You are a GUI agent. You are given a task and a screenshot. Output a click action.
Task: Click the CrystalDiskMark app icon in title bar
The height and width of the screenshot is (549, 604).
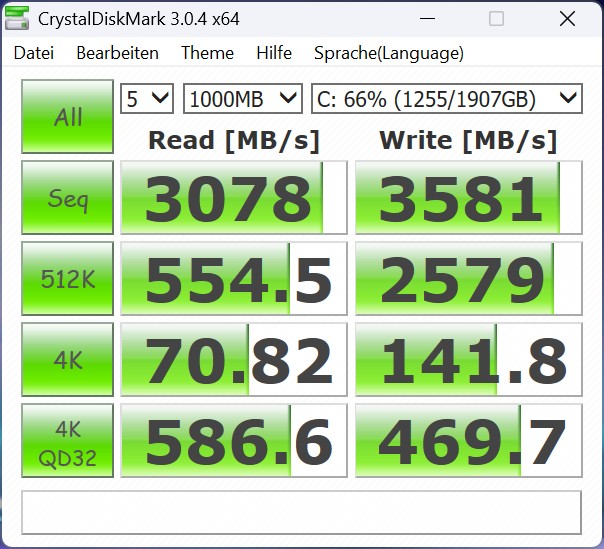(17, 18)
